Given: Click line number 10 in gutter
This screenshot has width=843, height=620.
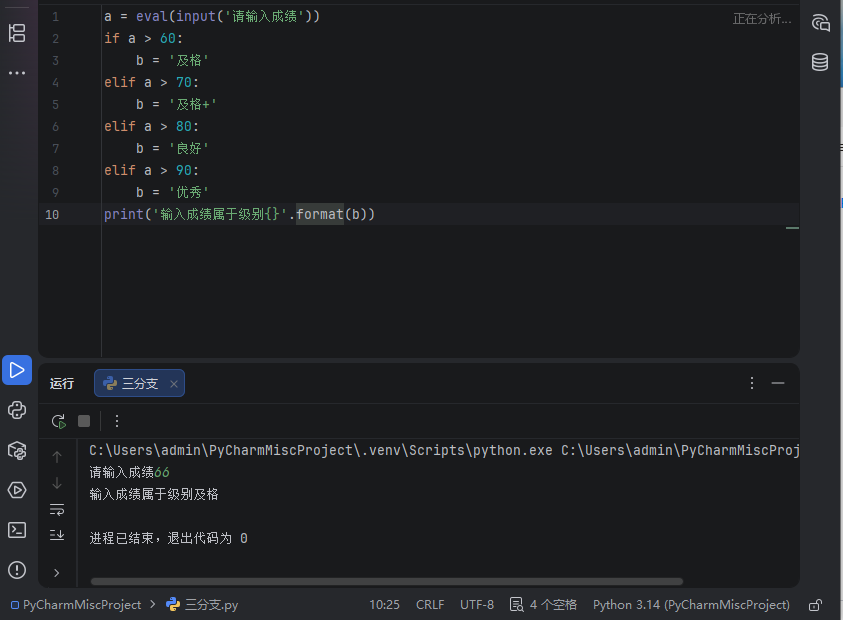Looking at the screenshot, I should pos(52,215).
